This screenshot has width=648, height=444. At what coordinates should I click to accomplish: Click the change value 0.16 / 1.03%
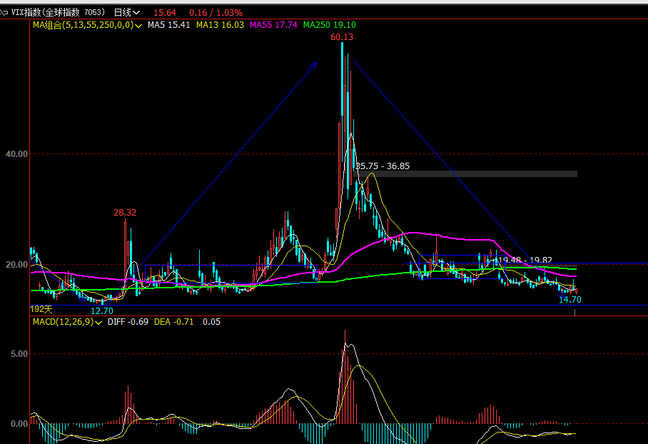click(x=216, y=13)
